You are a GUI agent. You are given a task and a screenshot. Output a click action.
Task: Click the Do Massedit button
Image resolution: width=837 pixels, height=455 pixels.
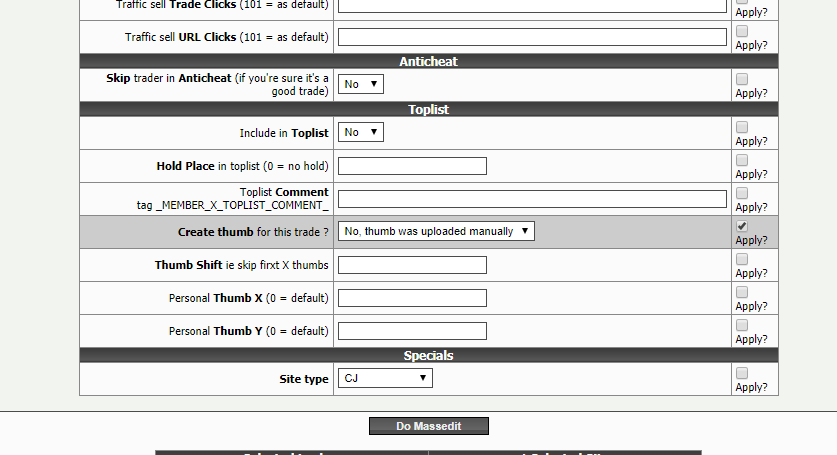(429, 426)
